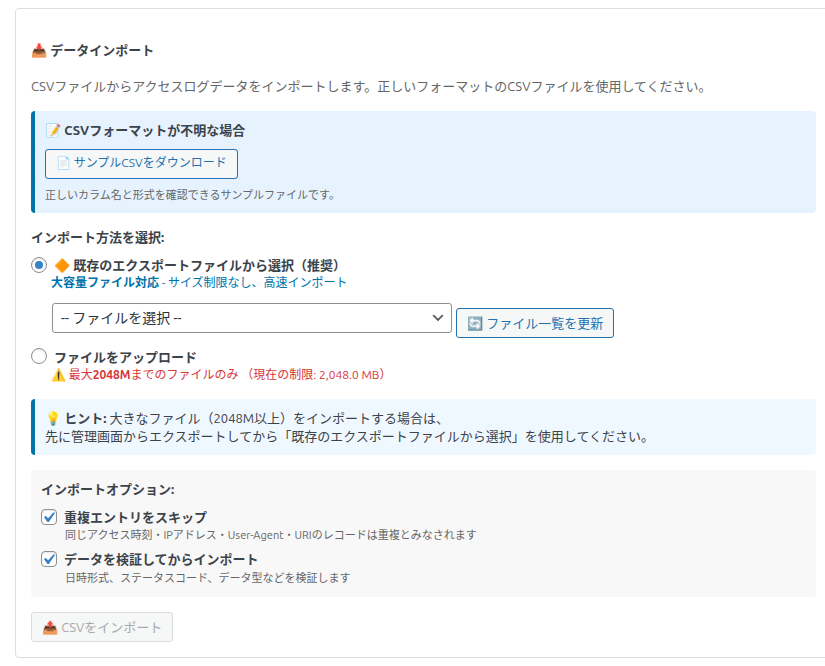Image resolution: width=825 pixels, height=666 pixels.
Task: Click the outbox icon in CSVをインポート button
Action: pos(50,628)
